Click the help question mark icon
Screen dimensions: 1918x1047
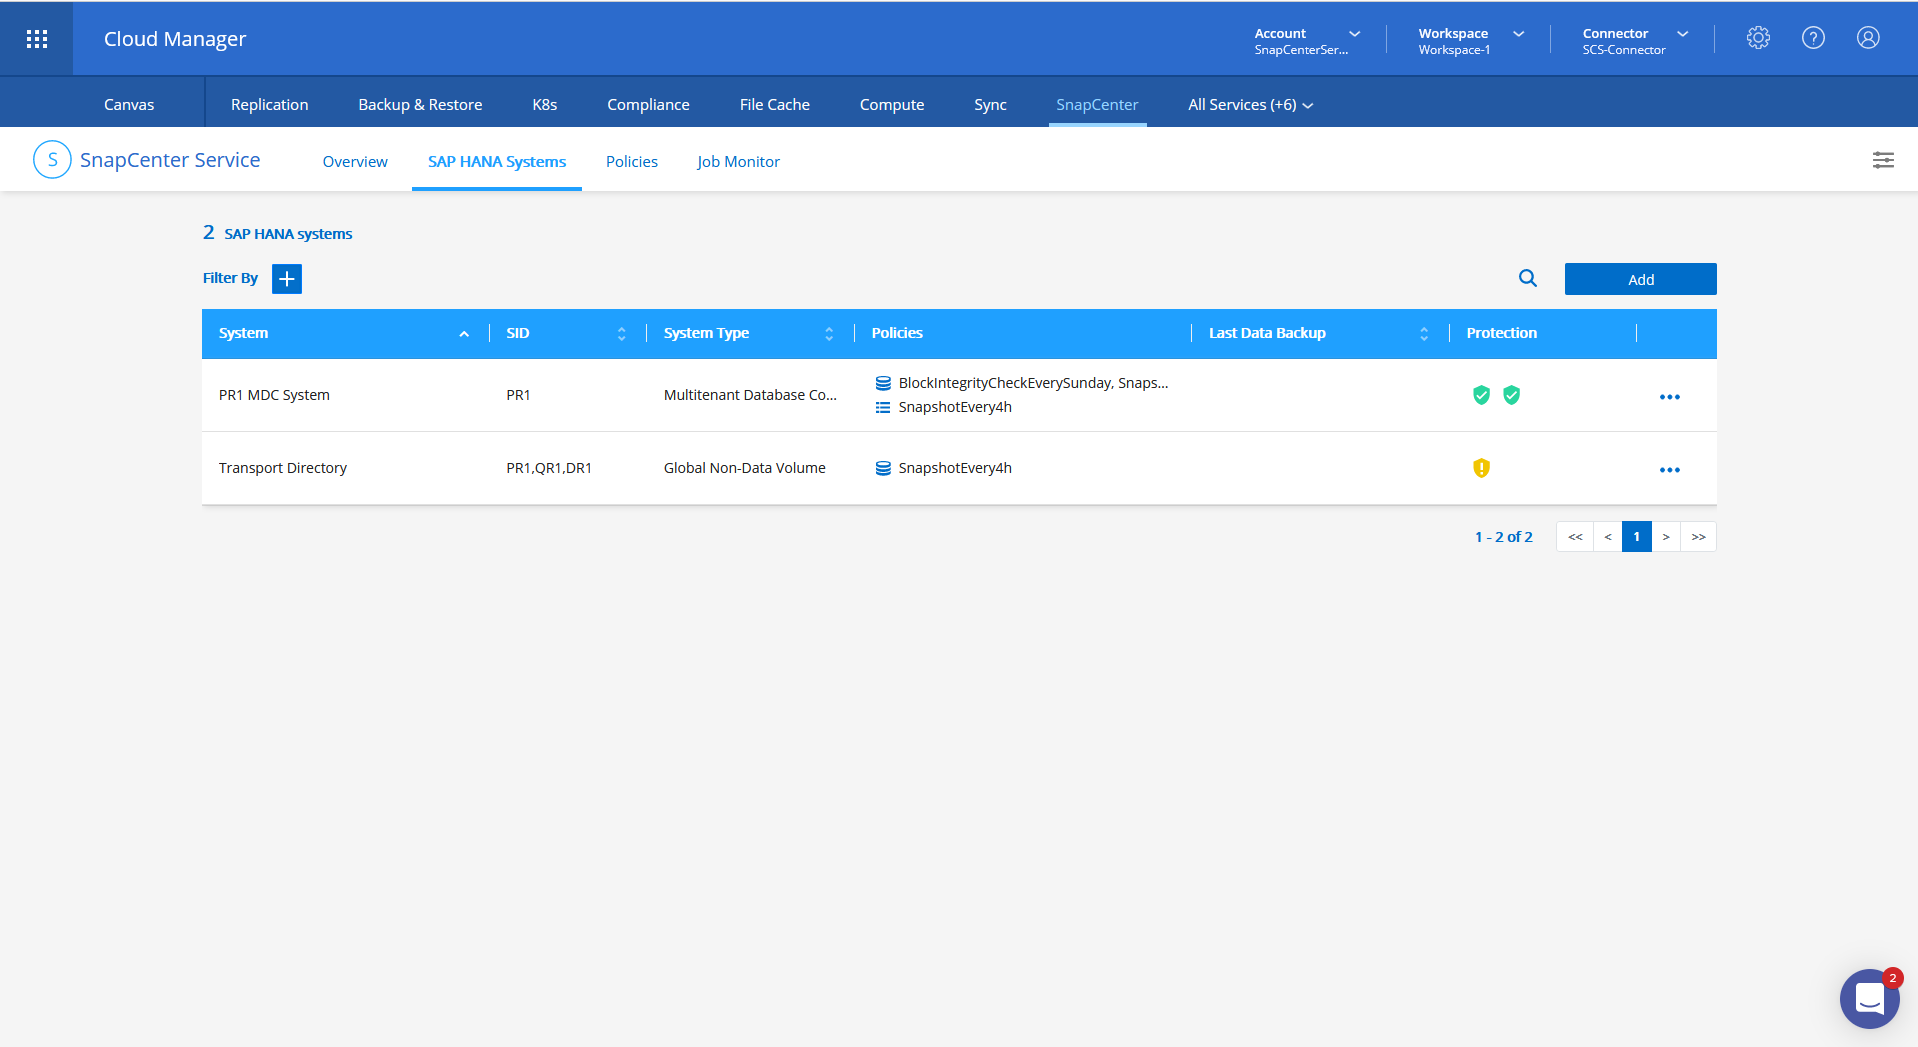click(1813, 38)
